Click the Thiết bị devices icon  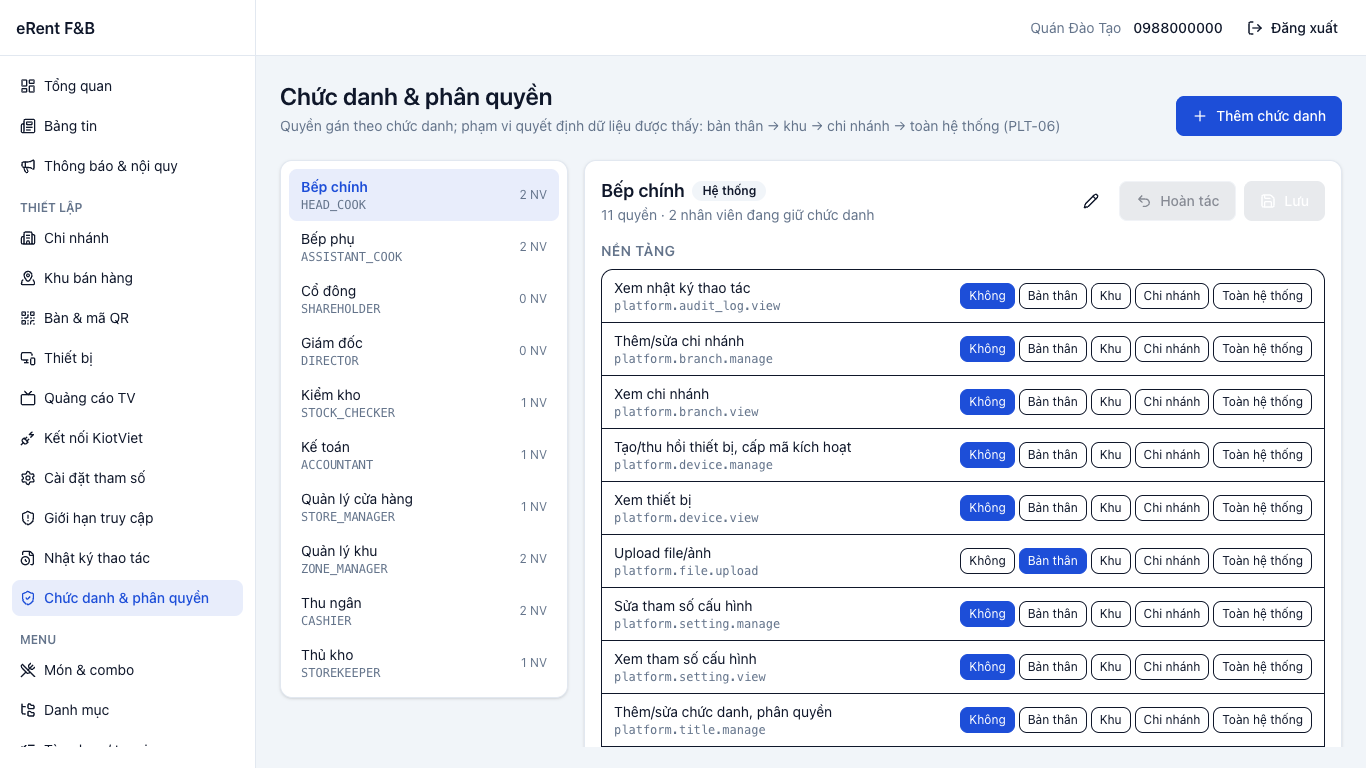pyautogui.click(x=28, y=358)
